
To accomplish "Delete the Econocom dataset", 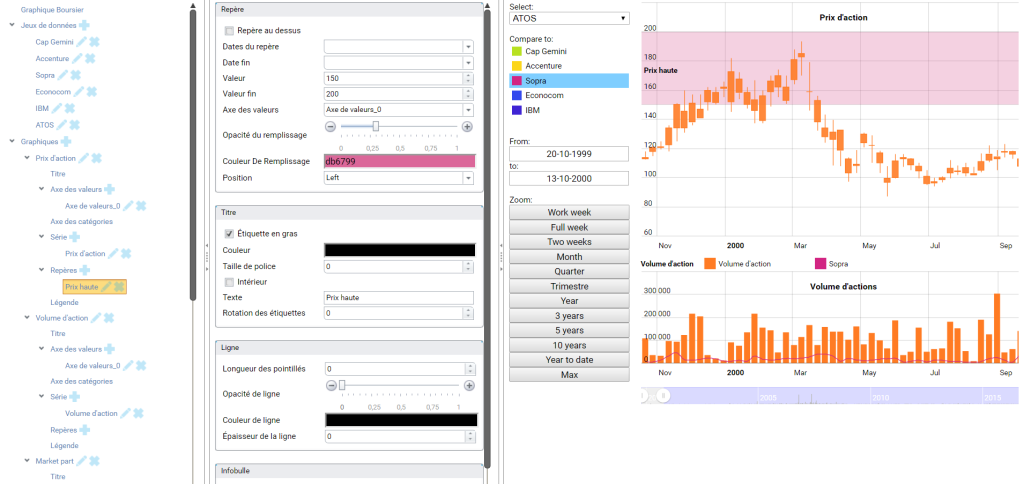I will tap(92, 91).
